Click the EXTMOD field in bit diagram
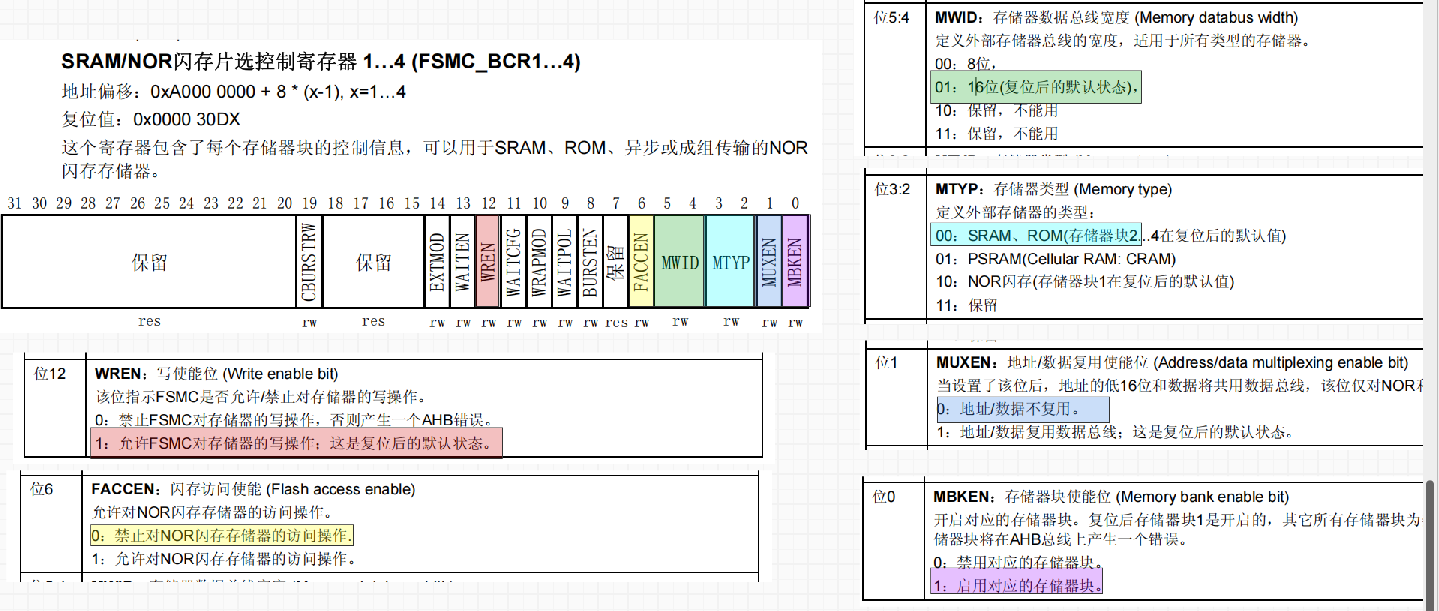The image size is (1439, 611). click(x=436, y=262)
